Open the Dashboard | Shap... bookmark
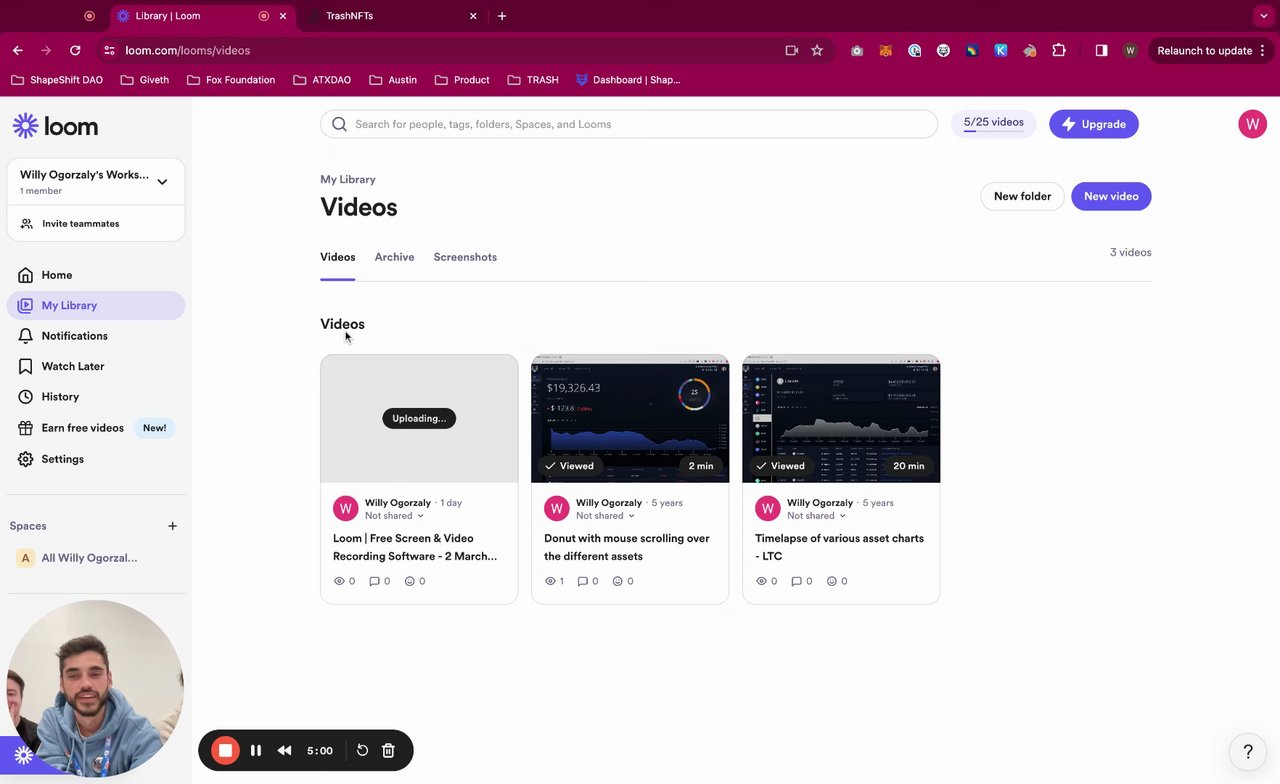The height and width of the screenshot is (784, 1280). 628,80
